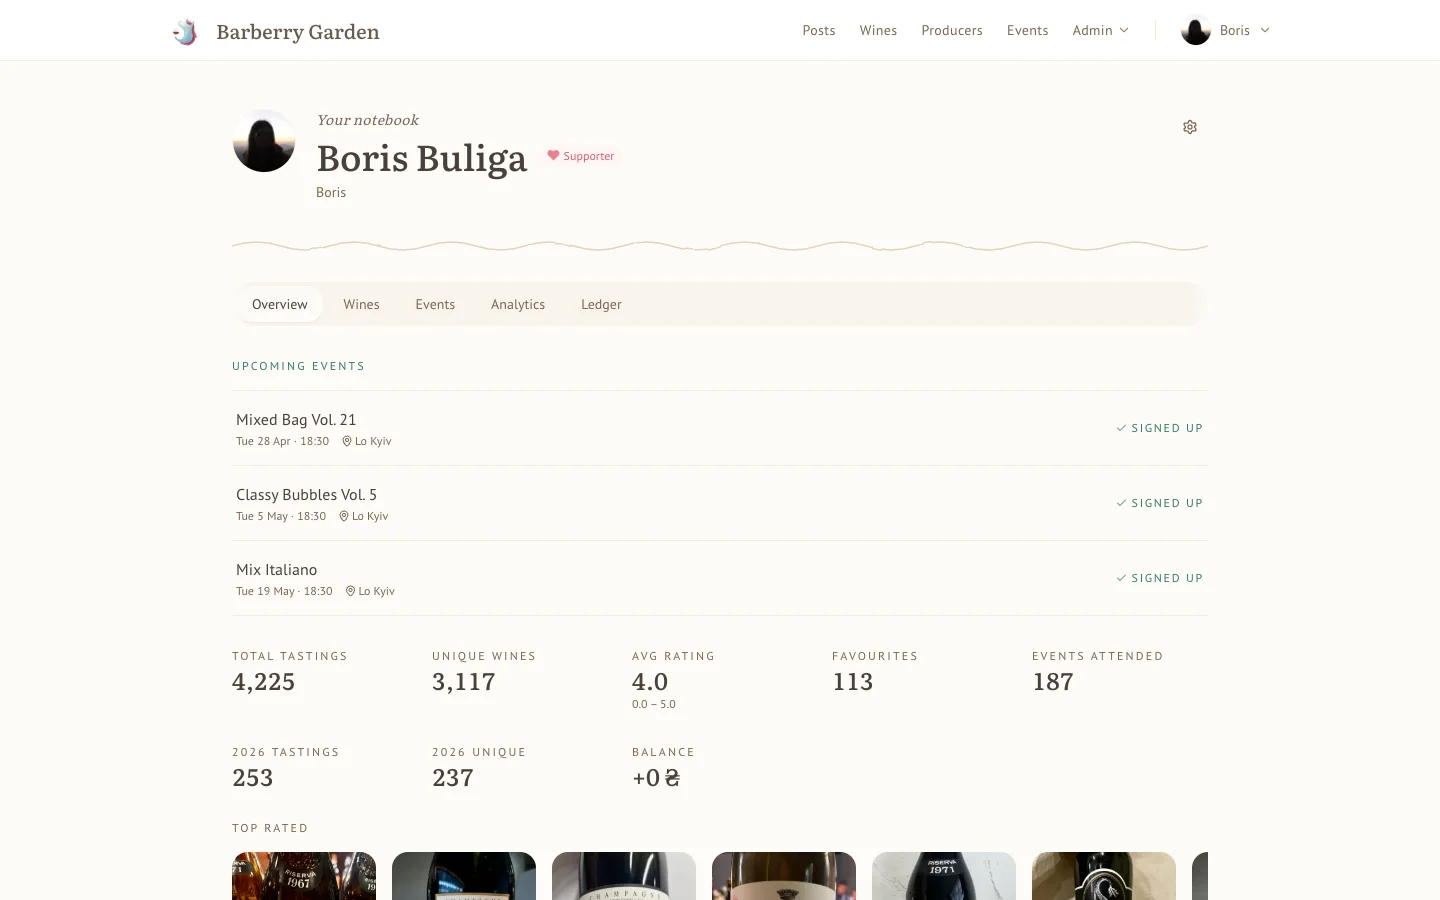Screen dimensions: 1440x900
Task: Click the heart icon on Supporter badge
Action: pyautogui.click(x=554, y=155)
